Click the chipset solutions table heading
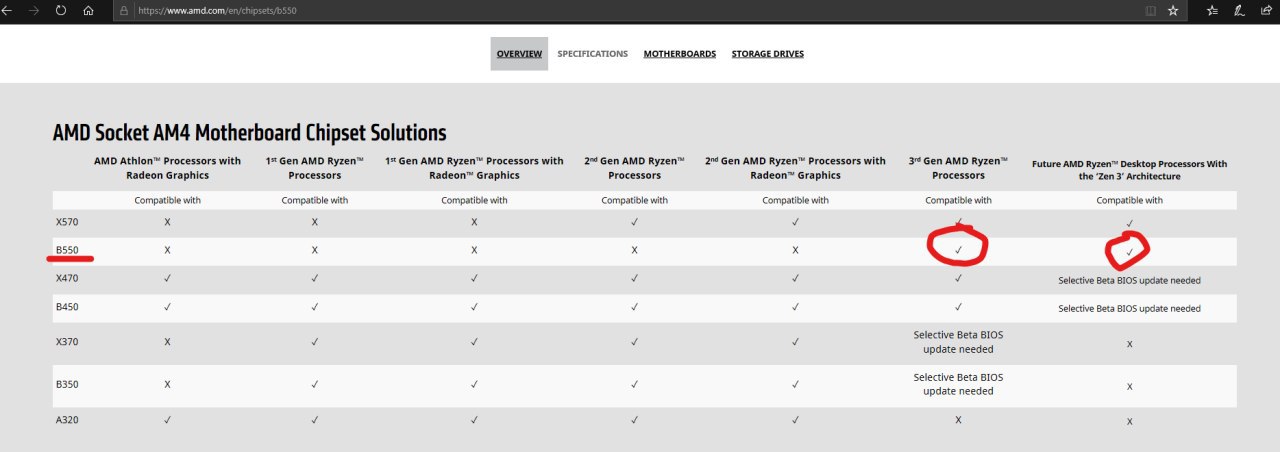The image size is (1280, 452). click(250, 133)
